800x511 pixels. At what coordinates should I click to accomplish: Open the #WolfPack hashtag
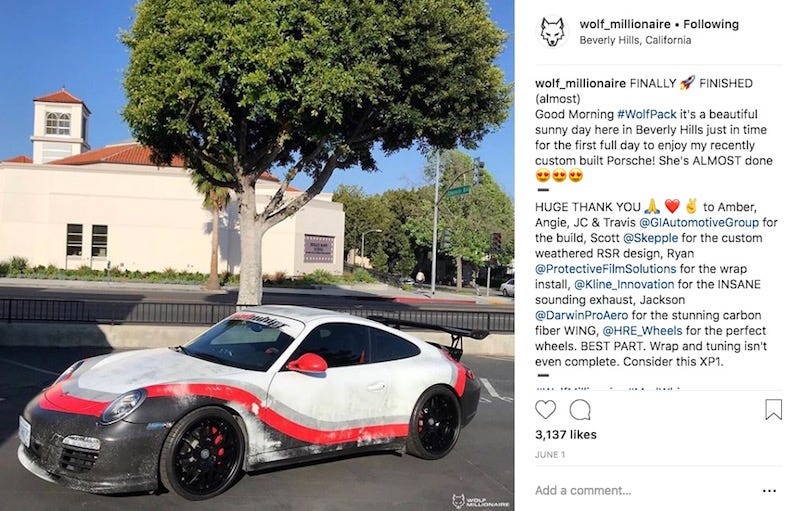tap(646, 114)
